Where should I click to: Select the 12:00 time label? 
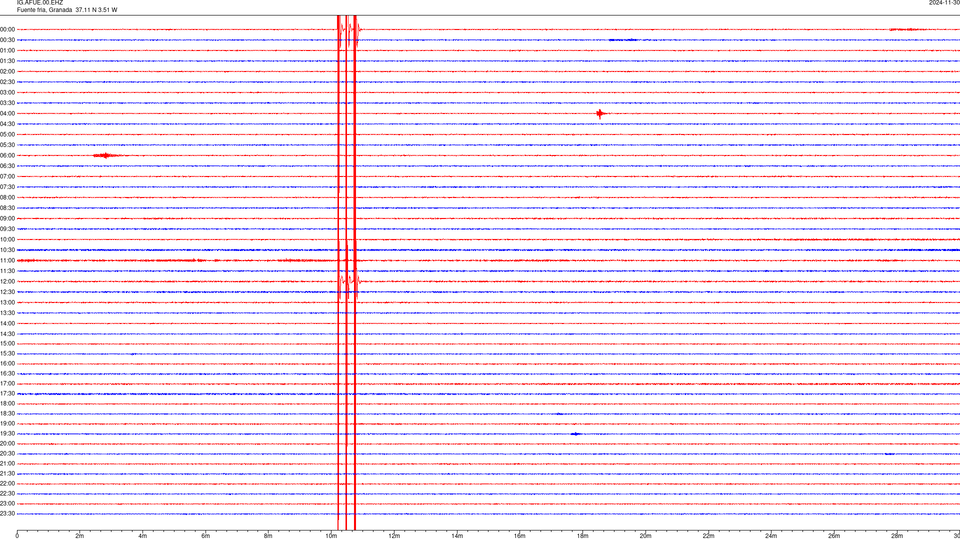7,282
